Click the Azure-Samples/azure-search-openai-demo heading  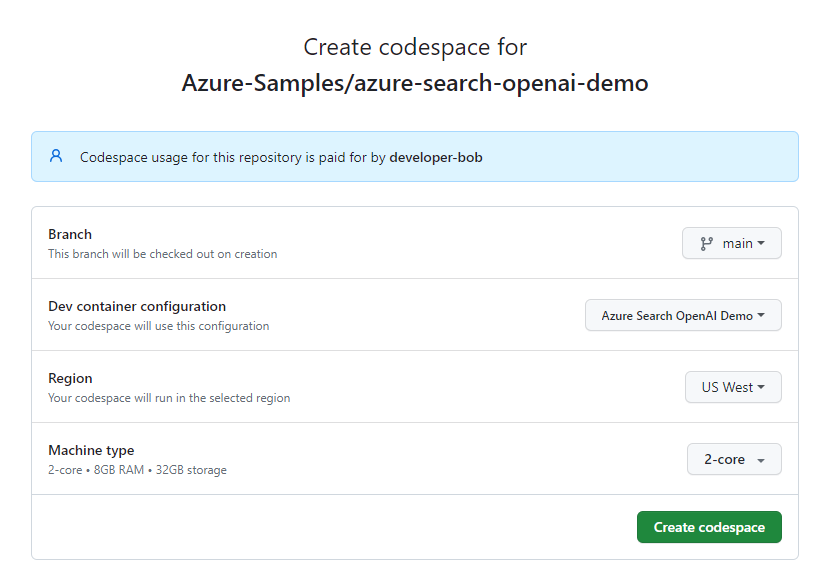[415, 82]
